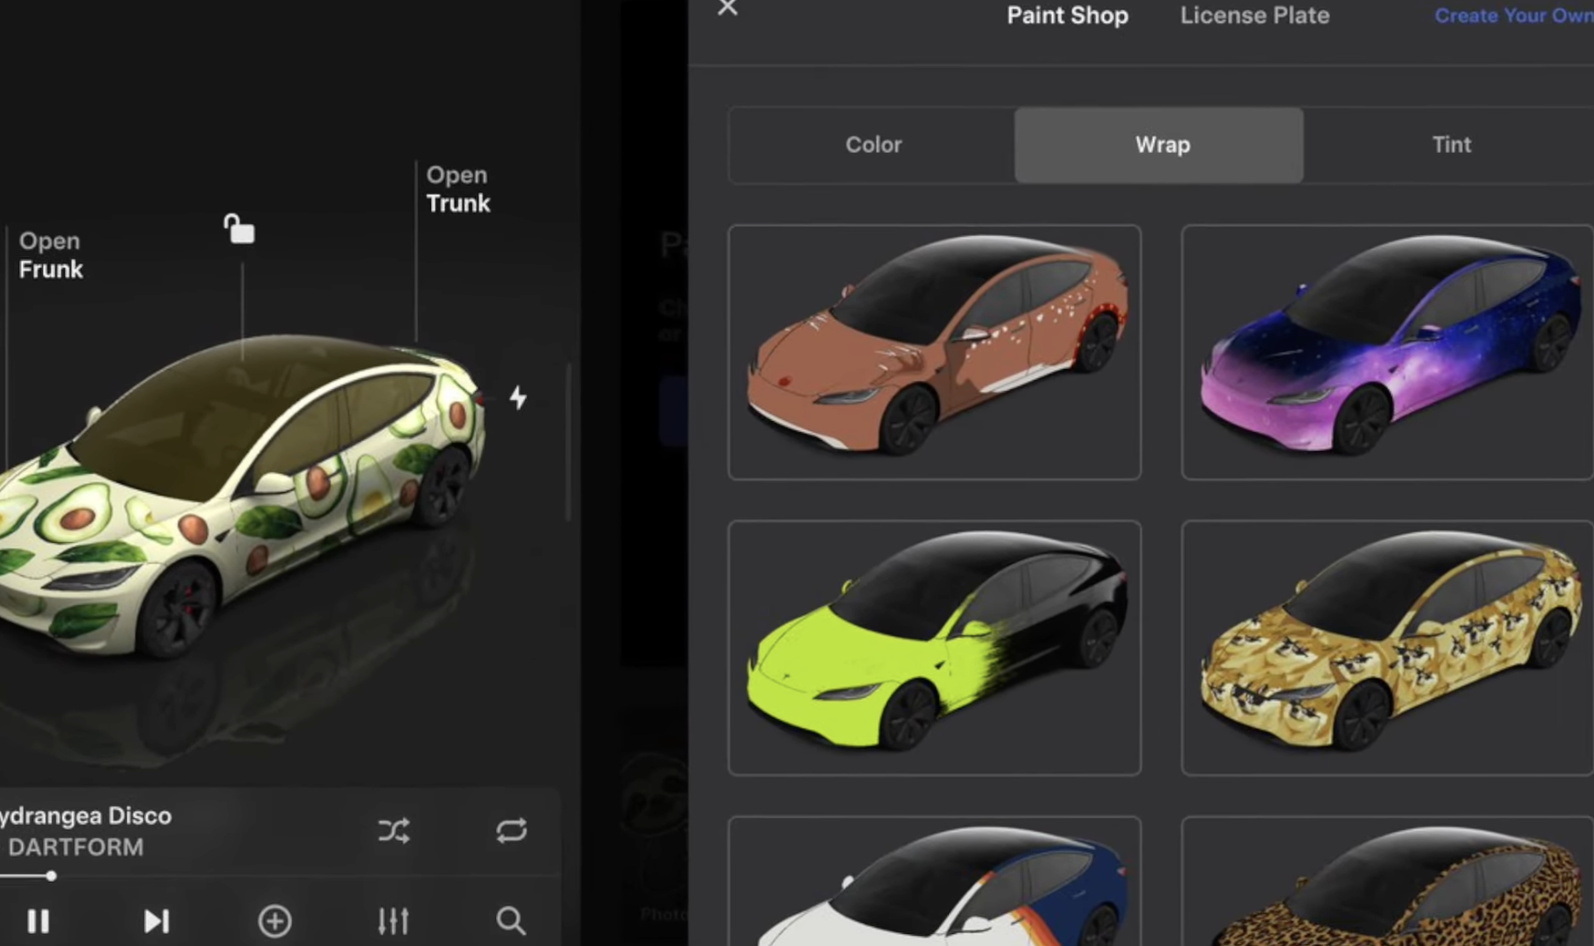Open the Create Your Own link
1594x946 pixels.
click(x=1512, y=16)
